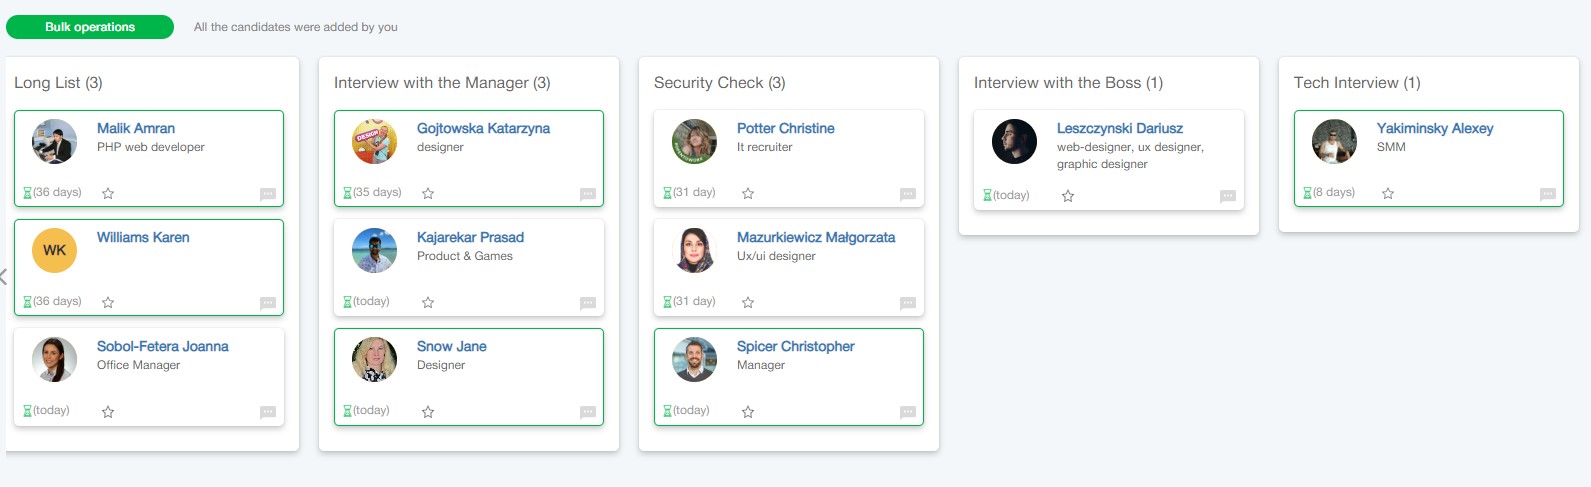Screen dimensions: 1591x487
Task: Click the Bulk operations button
Action: click(x=90, y=27)
